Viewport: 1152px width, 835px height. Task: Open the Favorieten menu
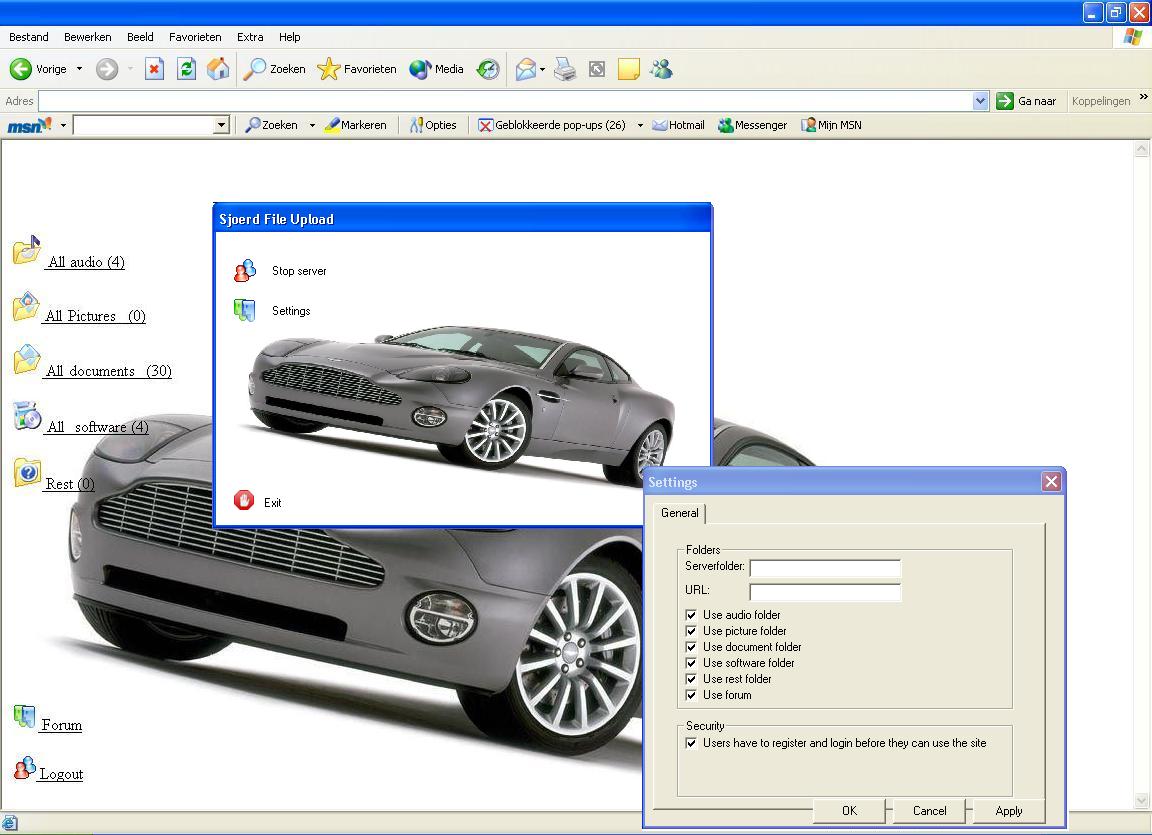point(195,37)
